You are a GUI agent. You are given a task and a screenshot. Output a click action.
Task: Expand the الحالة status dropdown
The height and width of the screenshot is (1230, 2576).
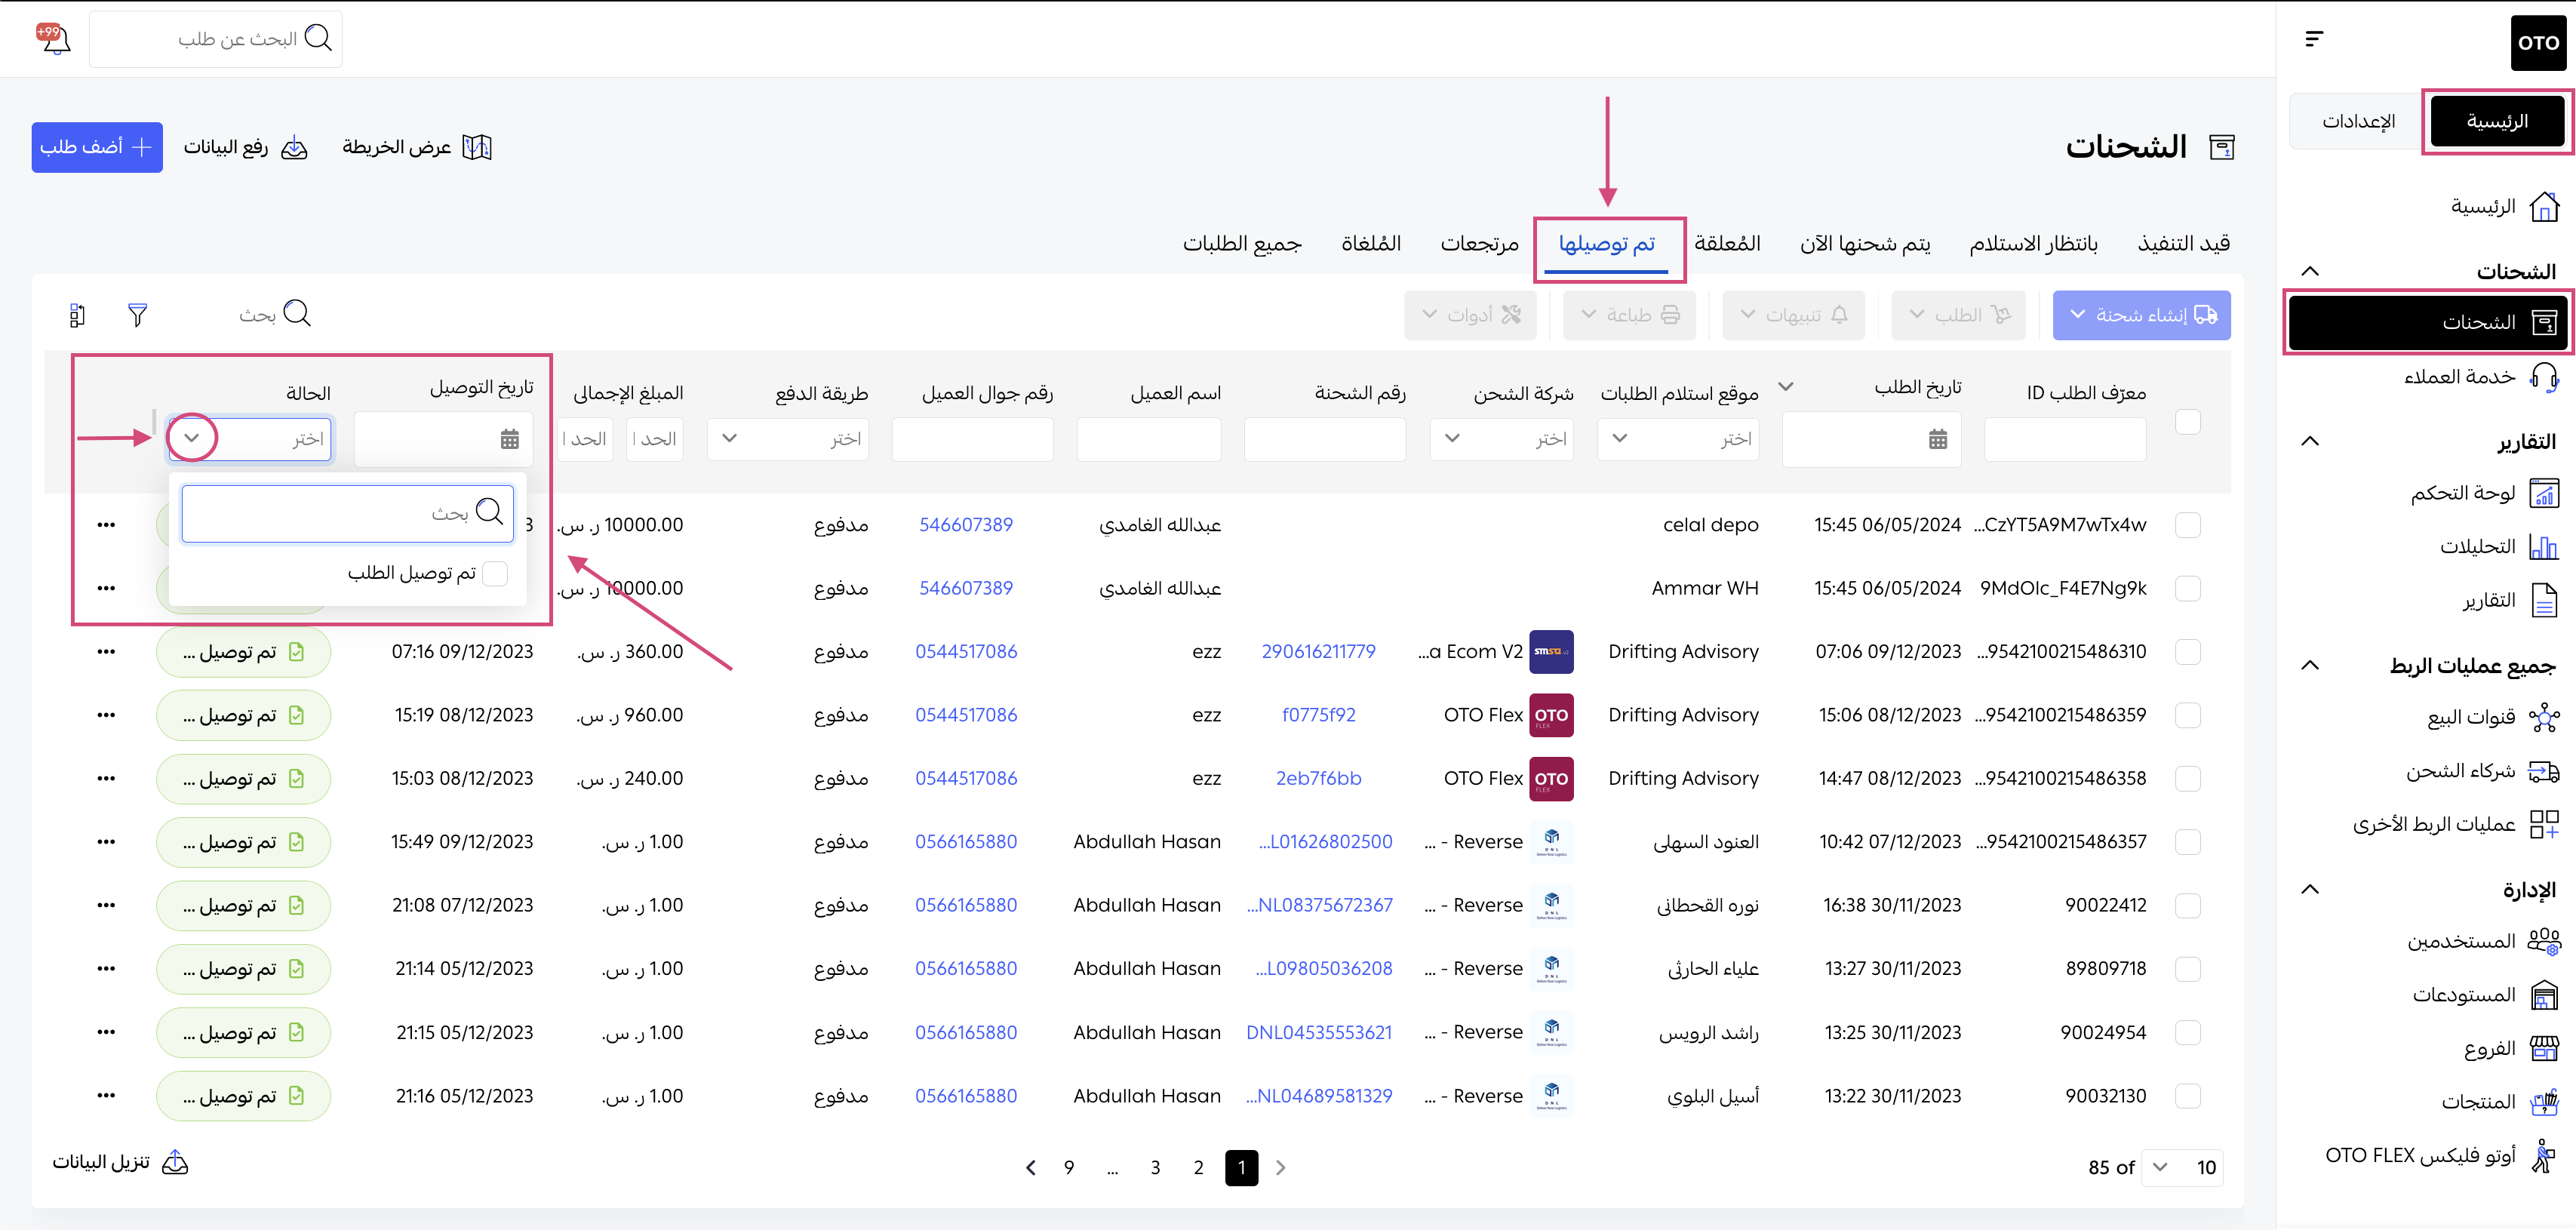click(192, 438)
